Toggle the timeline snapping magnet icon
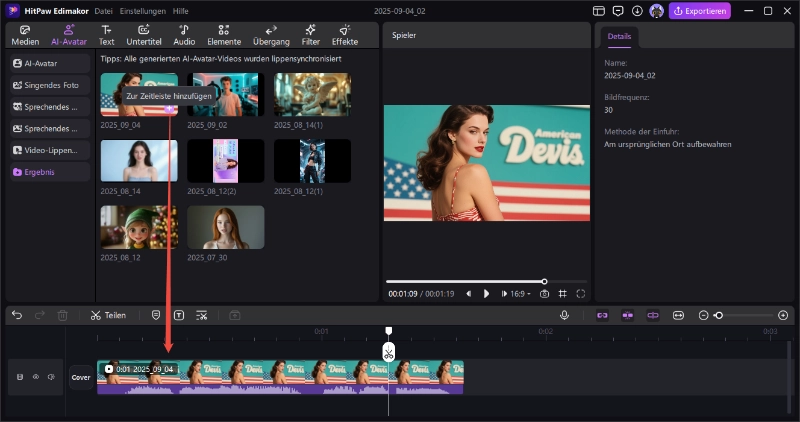This screenshot has height=422, width=800. click(x=628, y=315)
